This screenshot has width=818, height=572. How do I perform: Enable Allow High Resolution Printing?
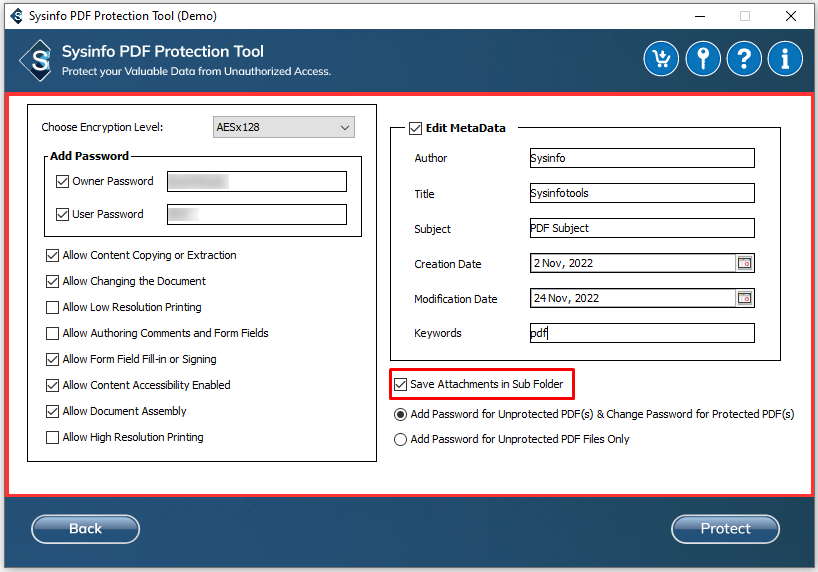(x=52, y=437)
